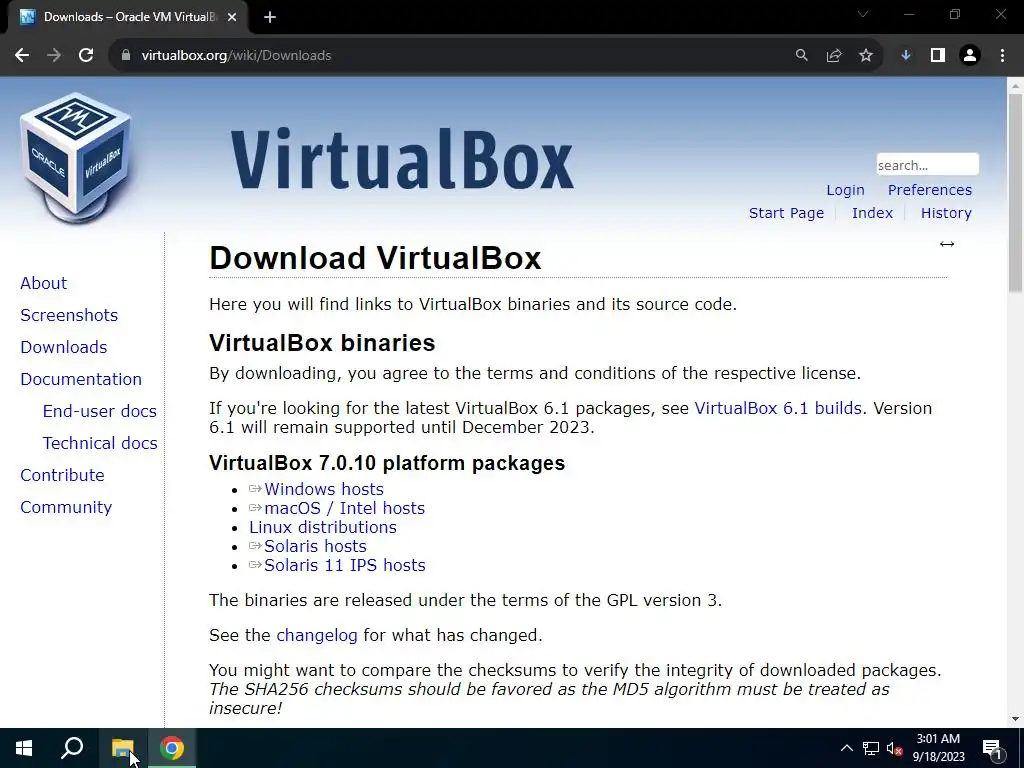
Task: Click the page vertical scrollbar thumb
Action: pos(1015,193)
